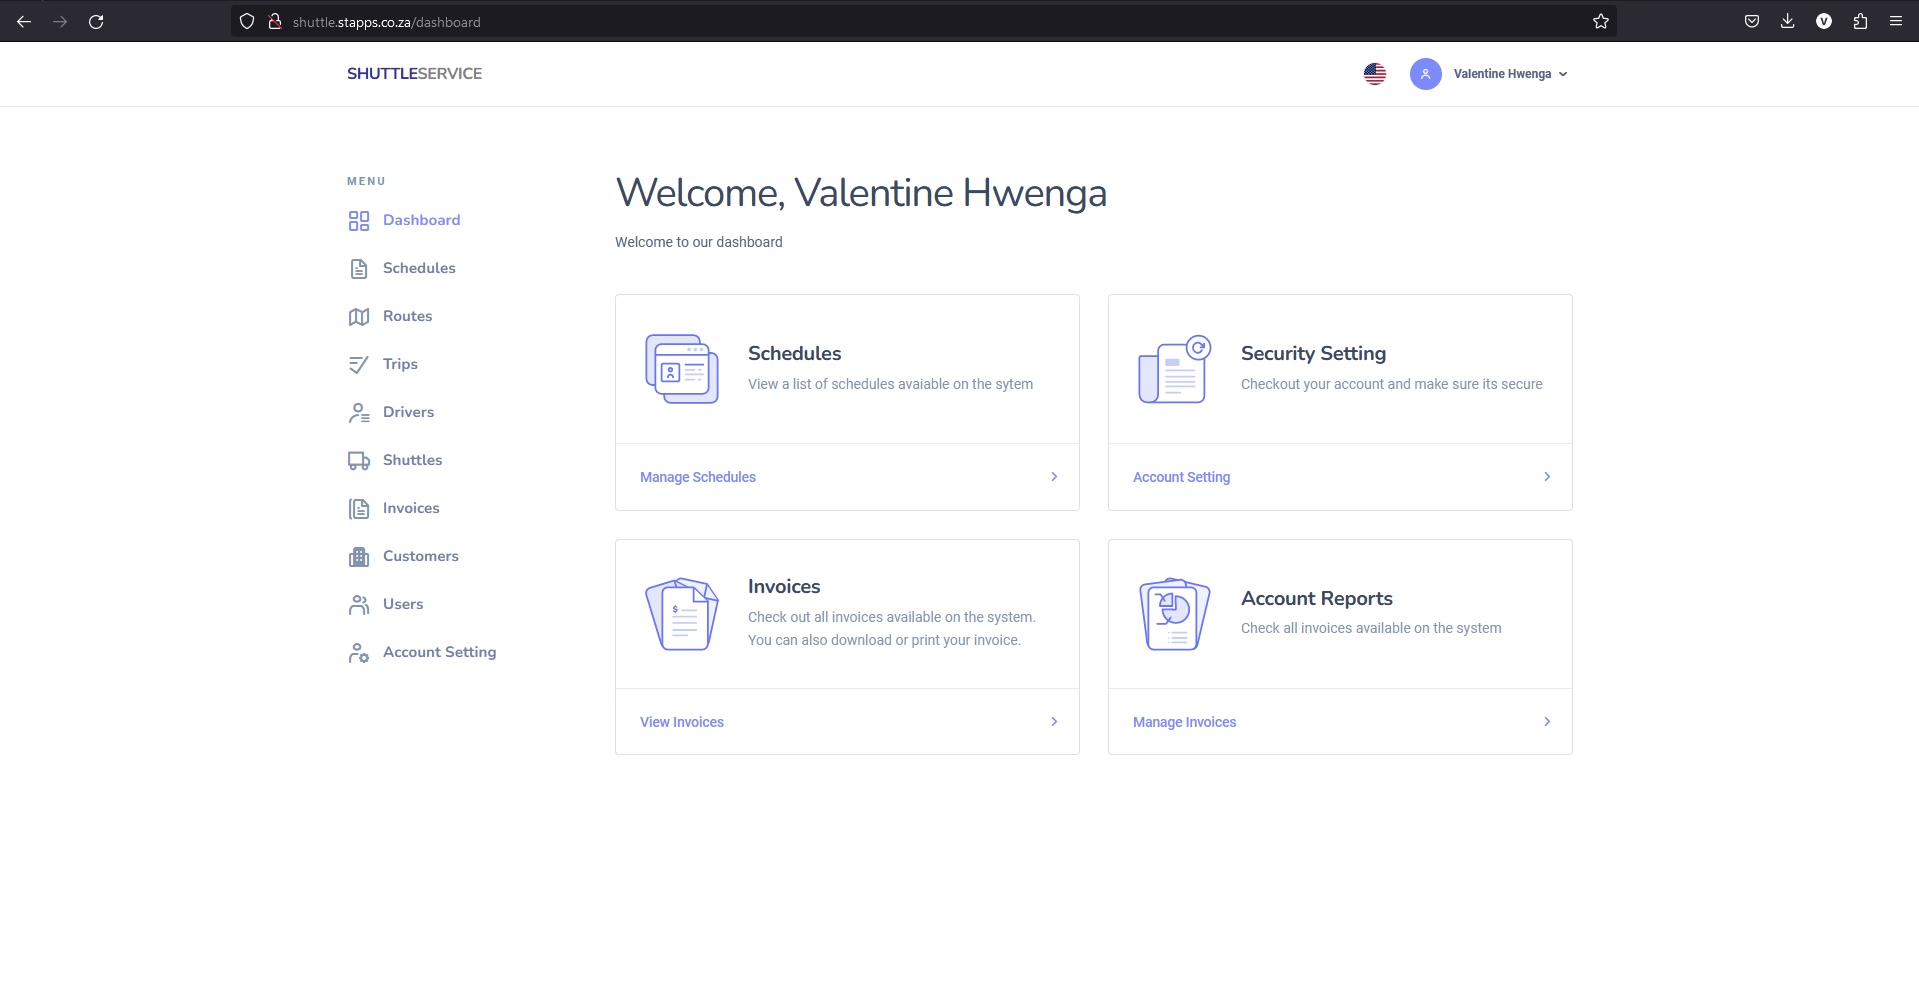Screen dimensions: 1919x987
Task: Click the Schedules card heading
Action: [x=794, y=353]
